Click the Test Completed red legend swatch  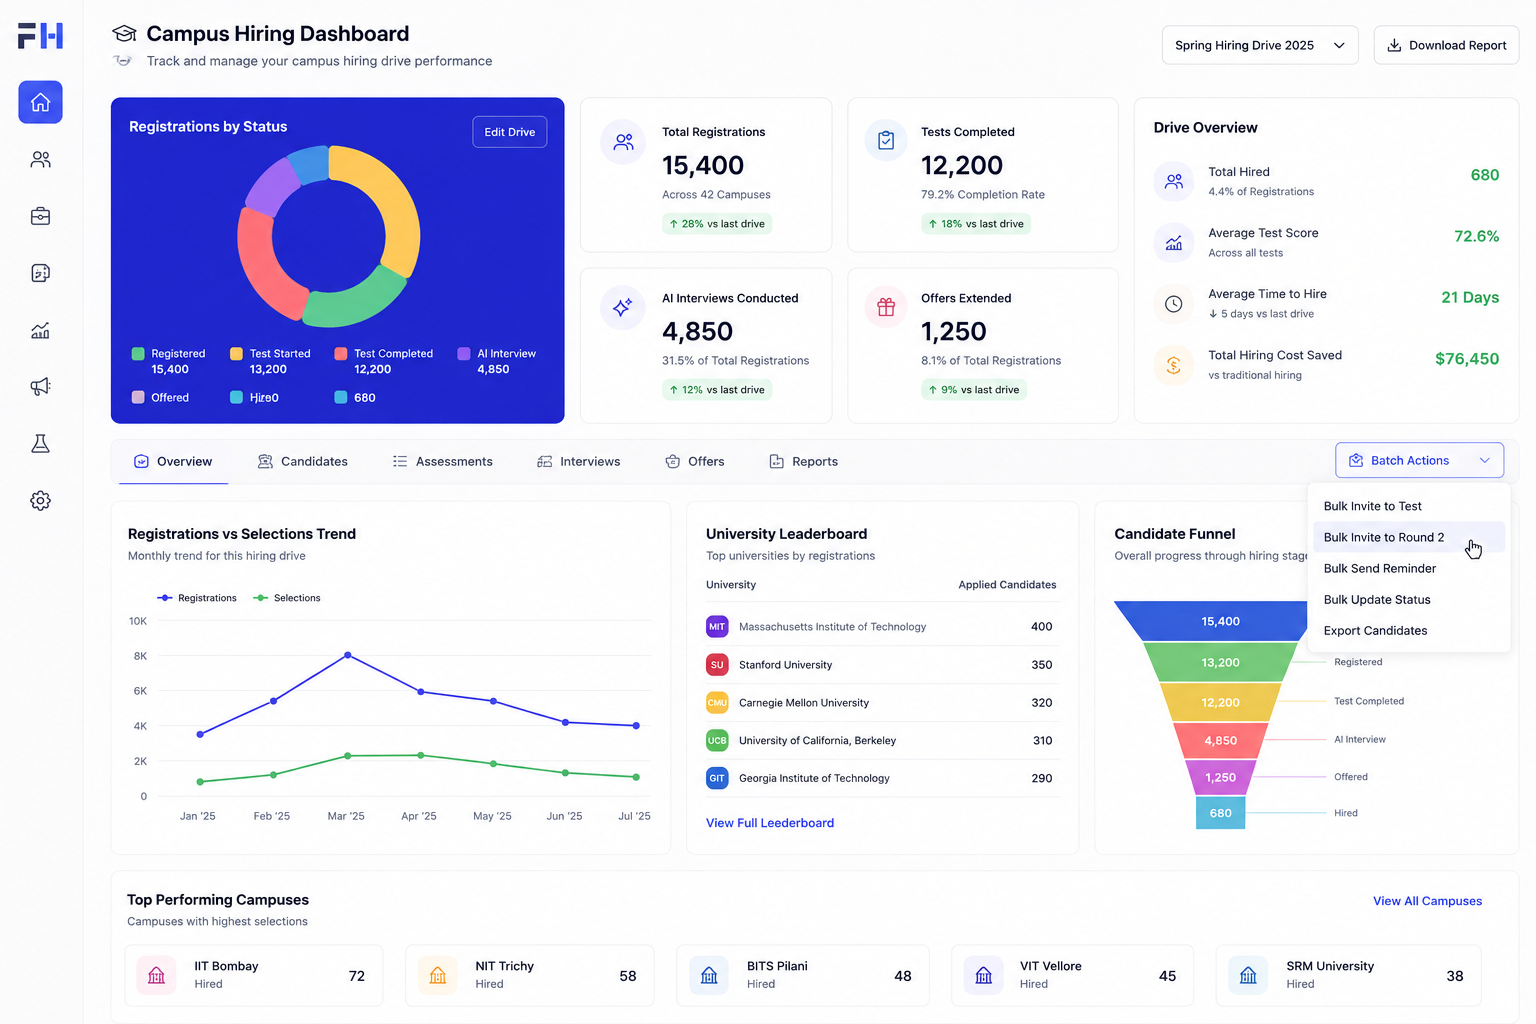pos(341,354)
